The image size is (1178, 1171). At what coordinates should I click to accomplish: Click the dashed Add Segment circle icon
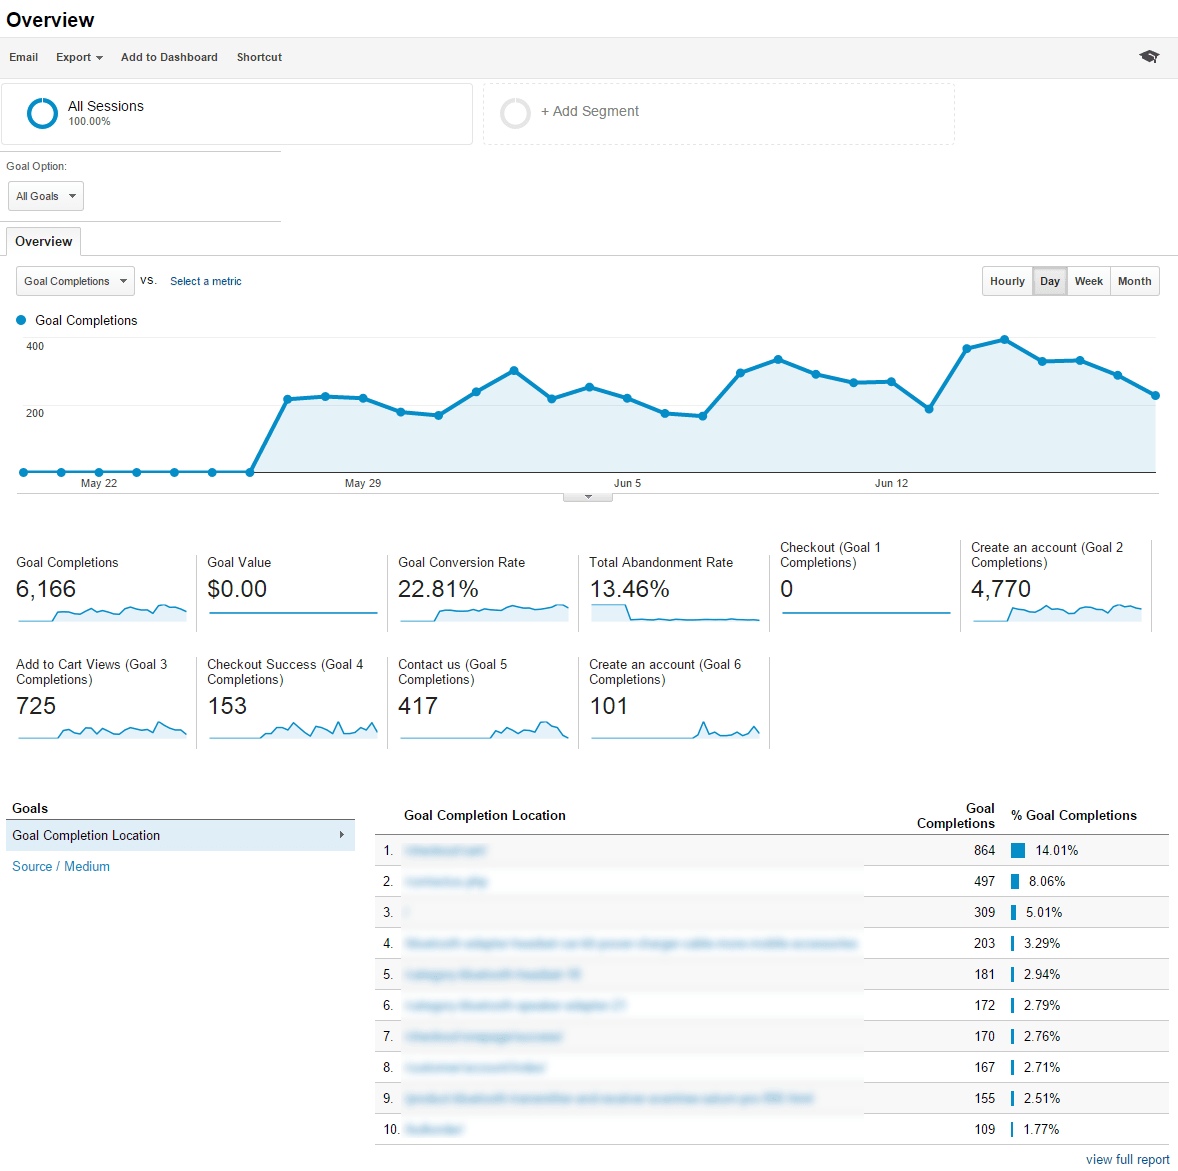tap(515, 113)
